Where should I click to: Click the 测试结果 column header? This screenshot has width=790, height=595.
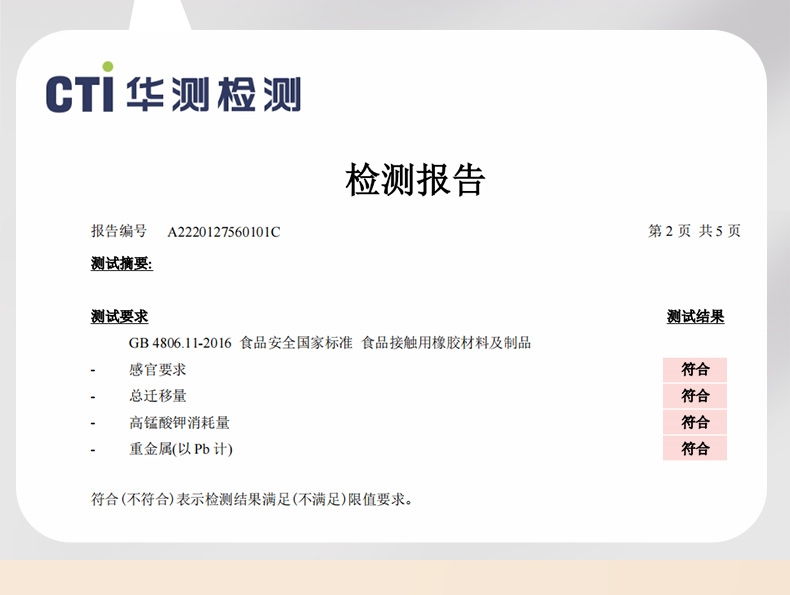click(x=695, y=317)
